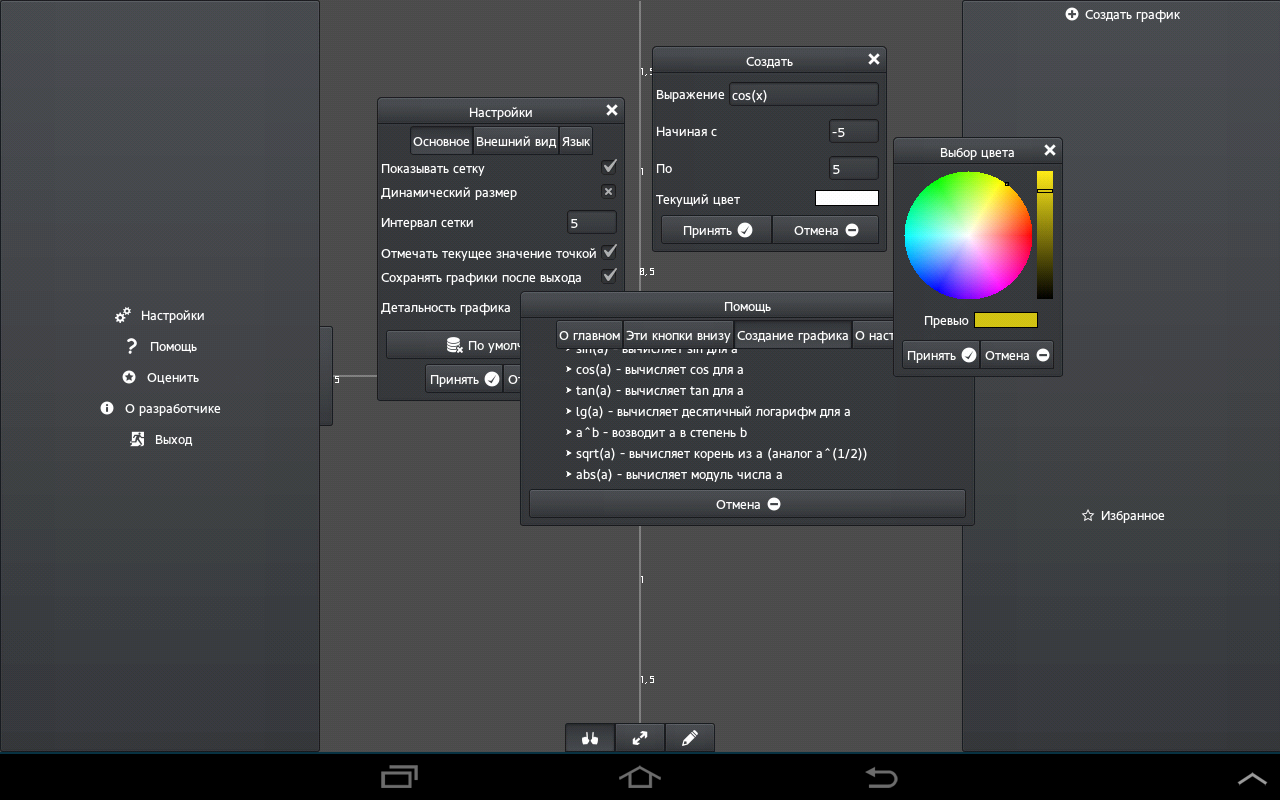This screenshot has width=1280, height=800.
Task: Uncheck Сохранять графики после выхода
Action: click(x=608, y=276)
